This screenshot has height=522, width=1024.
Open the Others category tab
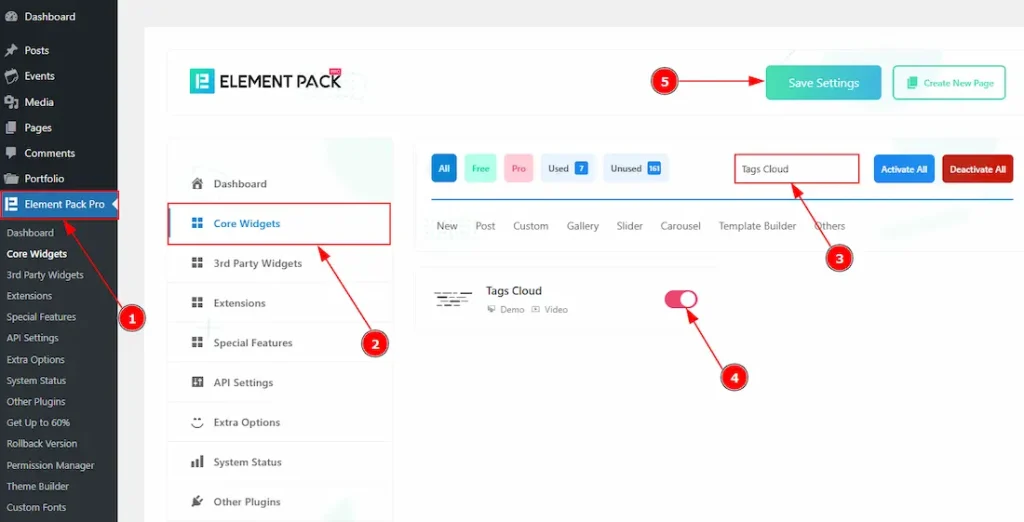[830, 226]
